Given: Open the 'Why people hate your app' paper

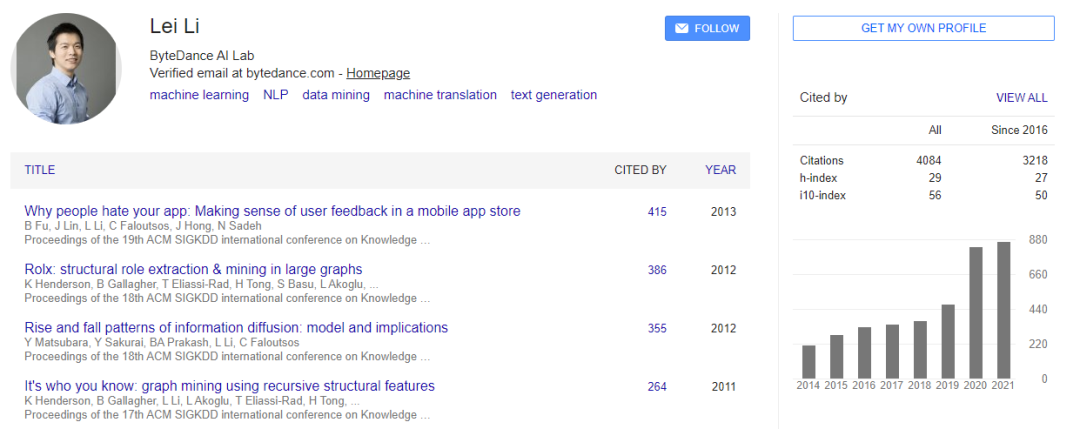Looking at the screenshot, I should pyautogui.click(x=272, y=211).
